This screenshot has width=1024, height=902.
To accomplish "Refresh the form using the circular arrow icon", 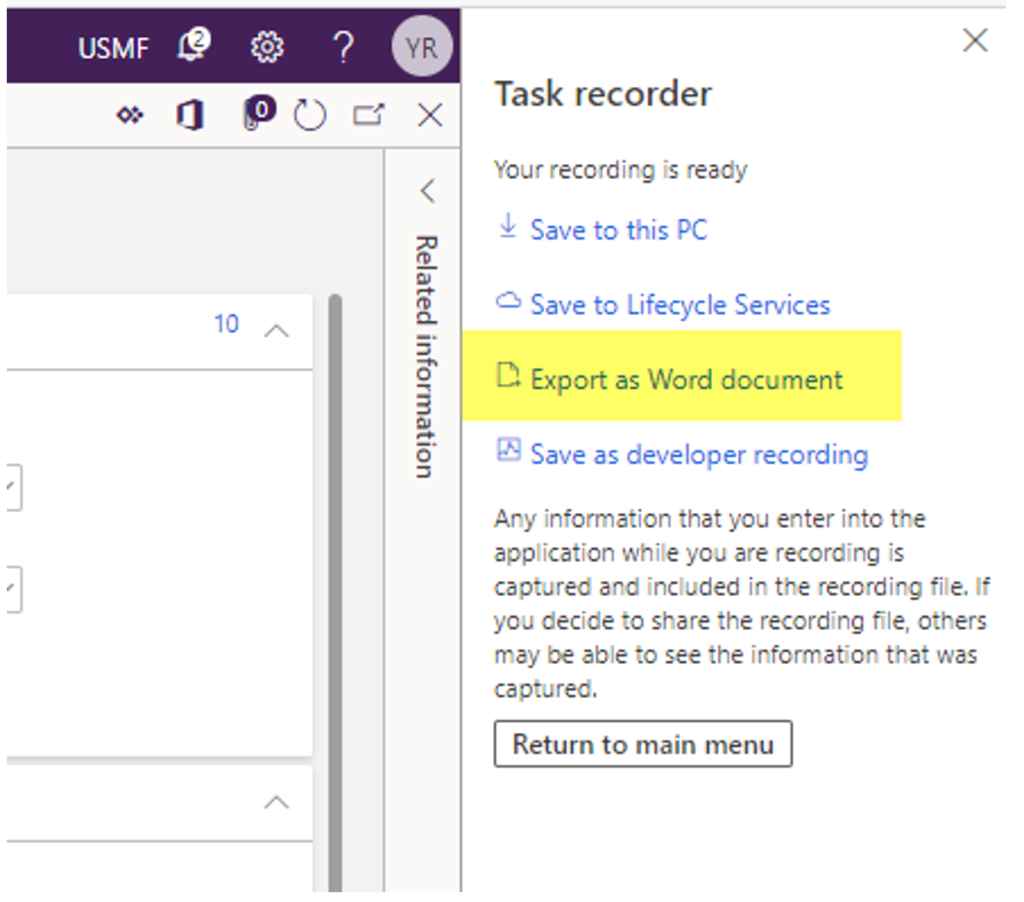I will coord(310,114).
